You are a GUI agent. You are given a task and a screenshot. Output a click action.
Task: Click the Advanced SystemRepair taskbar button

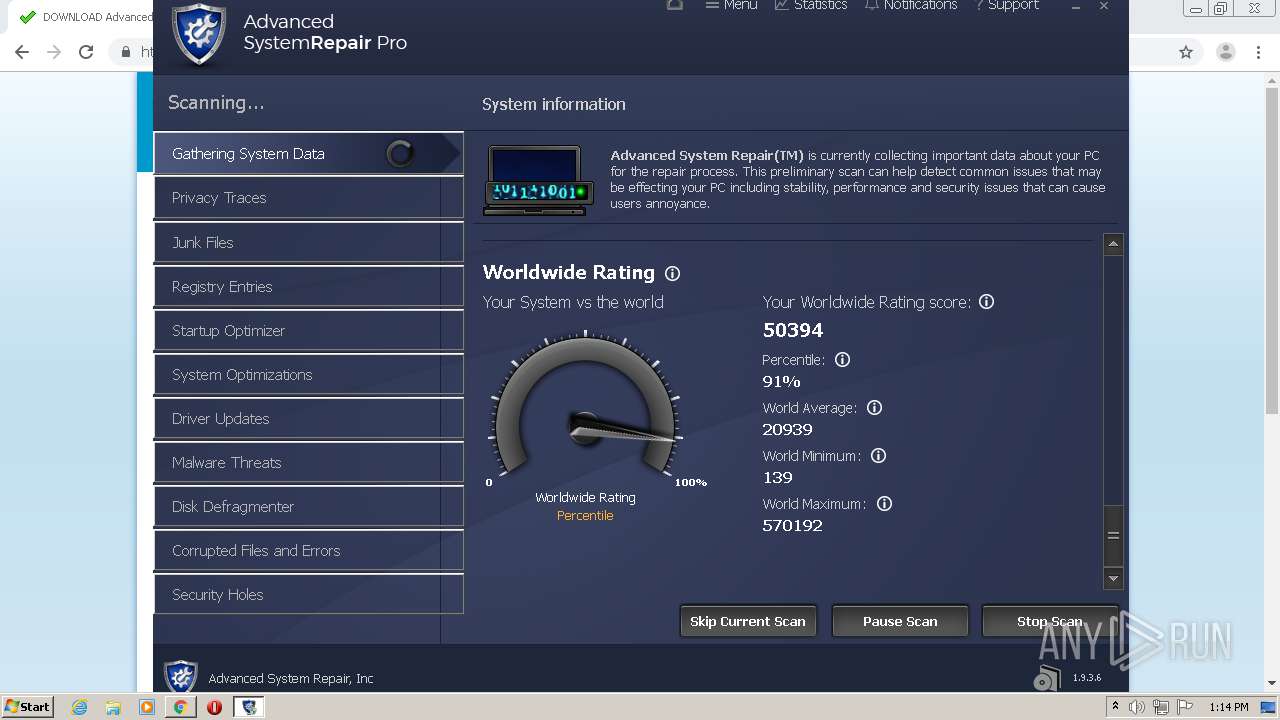coord(249,707)
